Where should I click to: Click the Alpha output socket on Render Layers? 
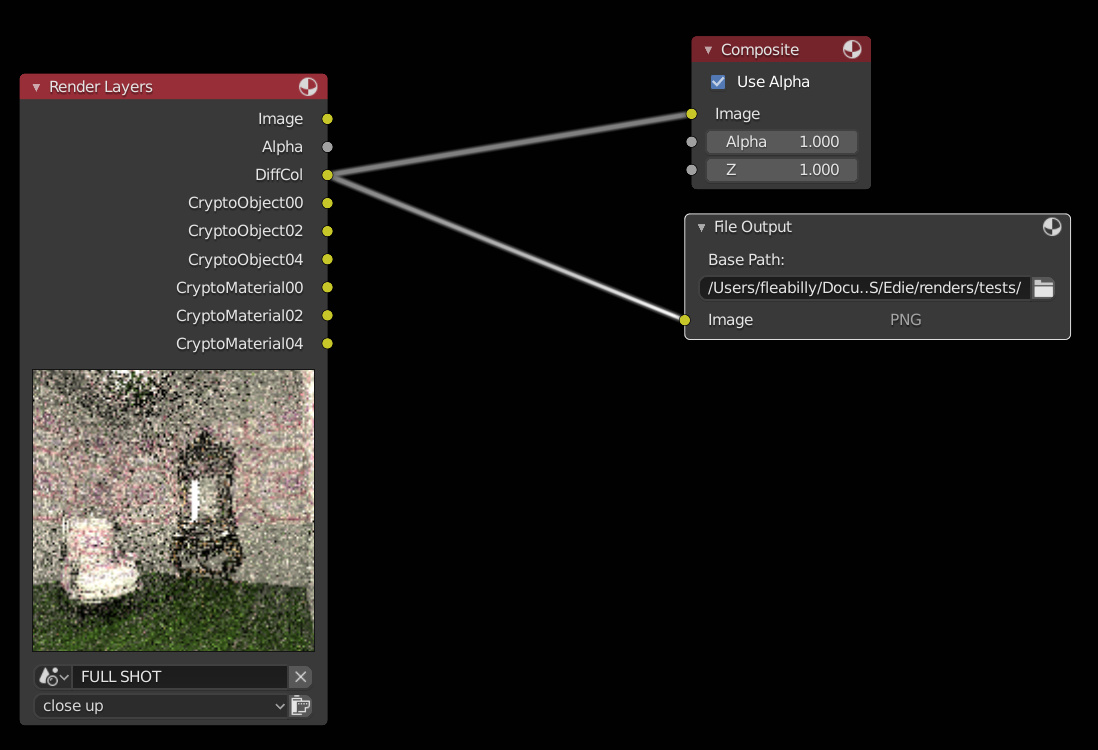pos(327,147)
